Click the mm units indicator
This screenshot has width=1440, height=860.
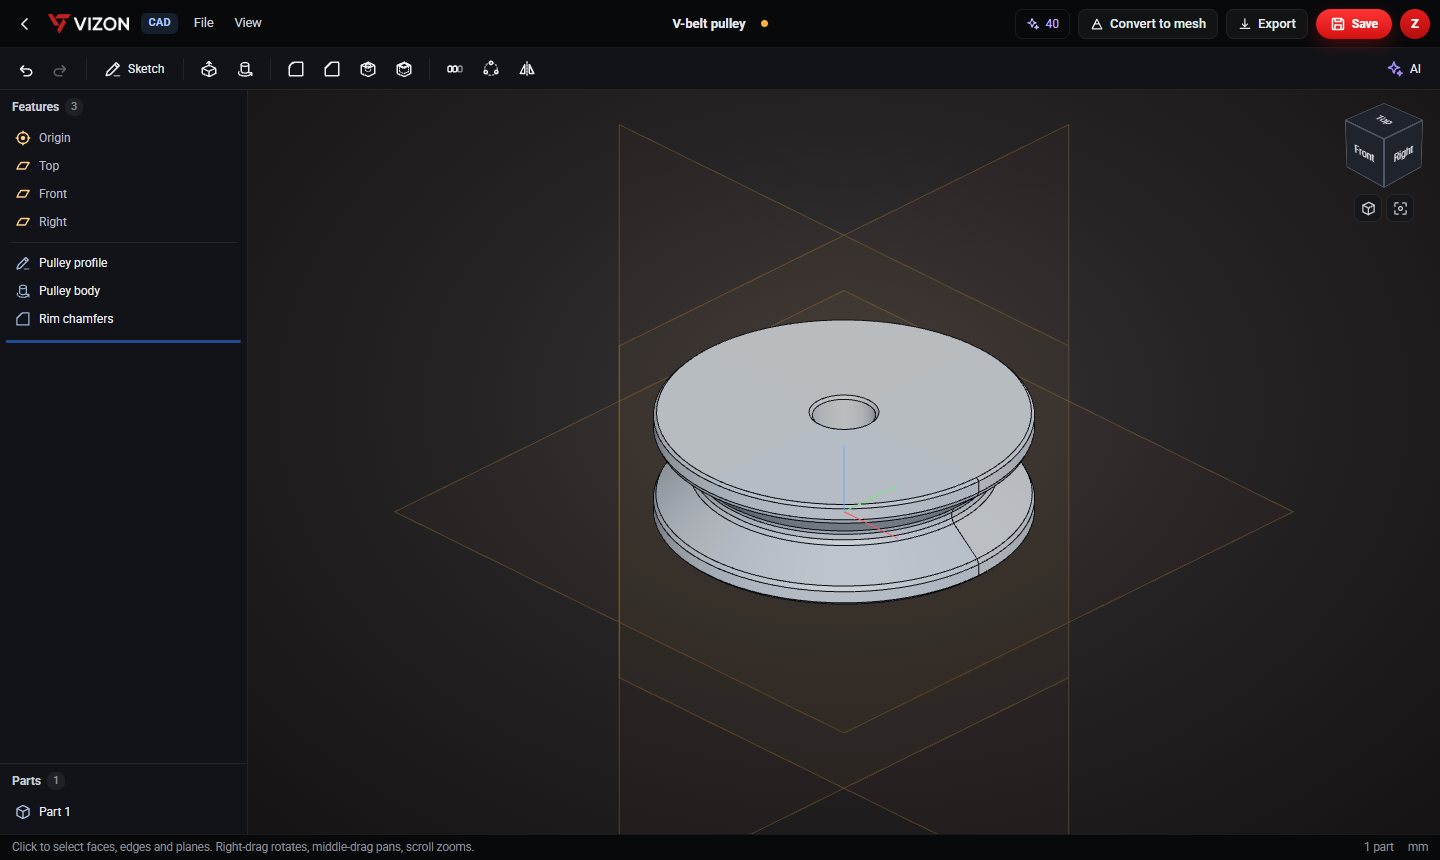tap(1418, 847)
